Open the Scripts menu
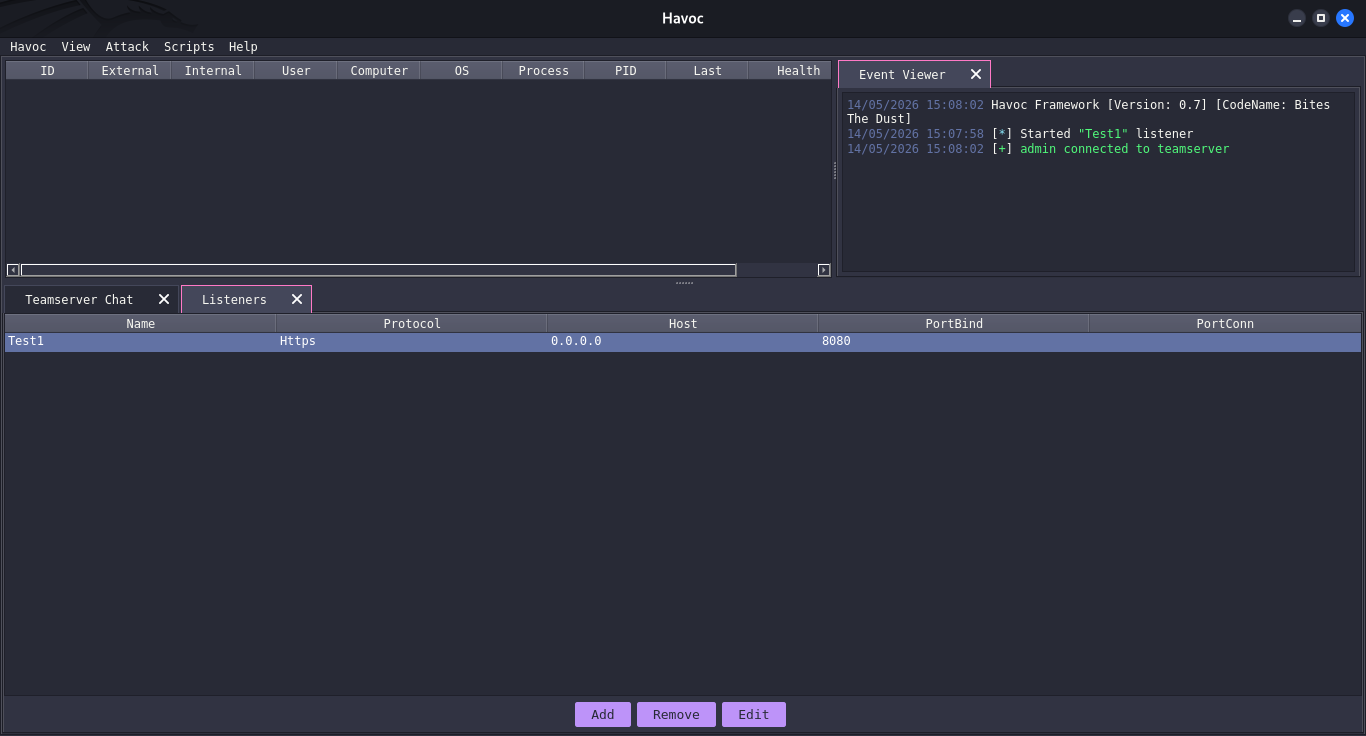Viewport: 1366px width, 736px height. [189, 47]
